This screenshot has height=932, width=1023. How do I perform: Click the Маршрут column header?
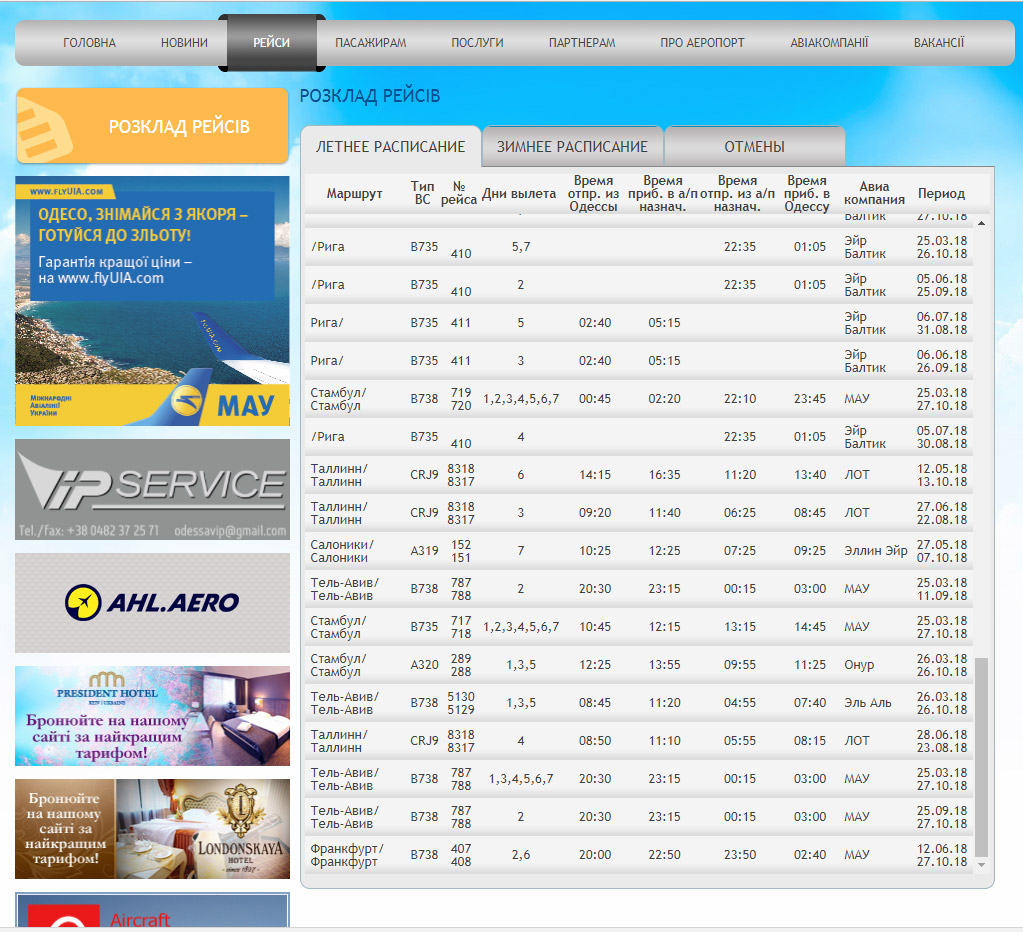pos(354,194)
